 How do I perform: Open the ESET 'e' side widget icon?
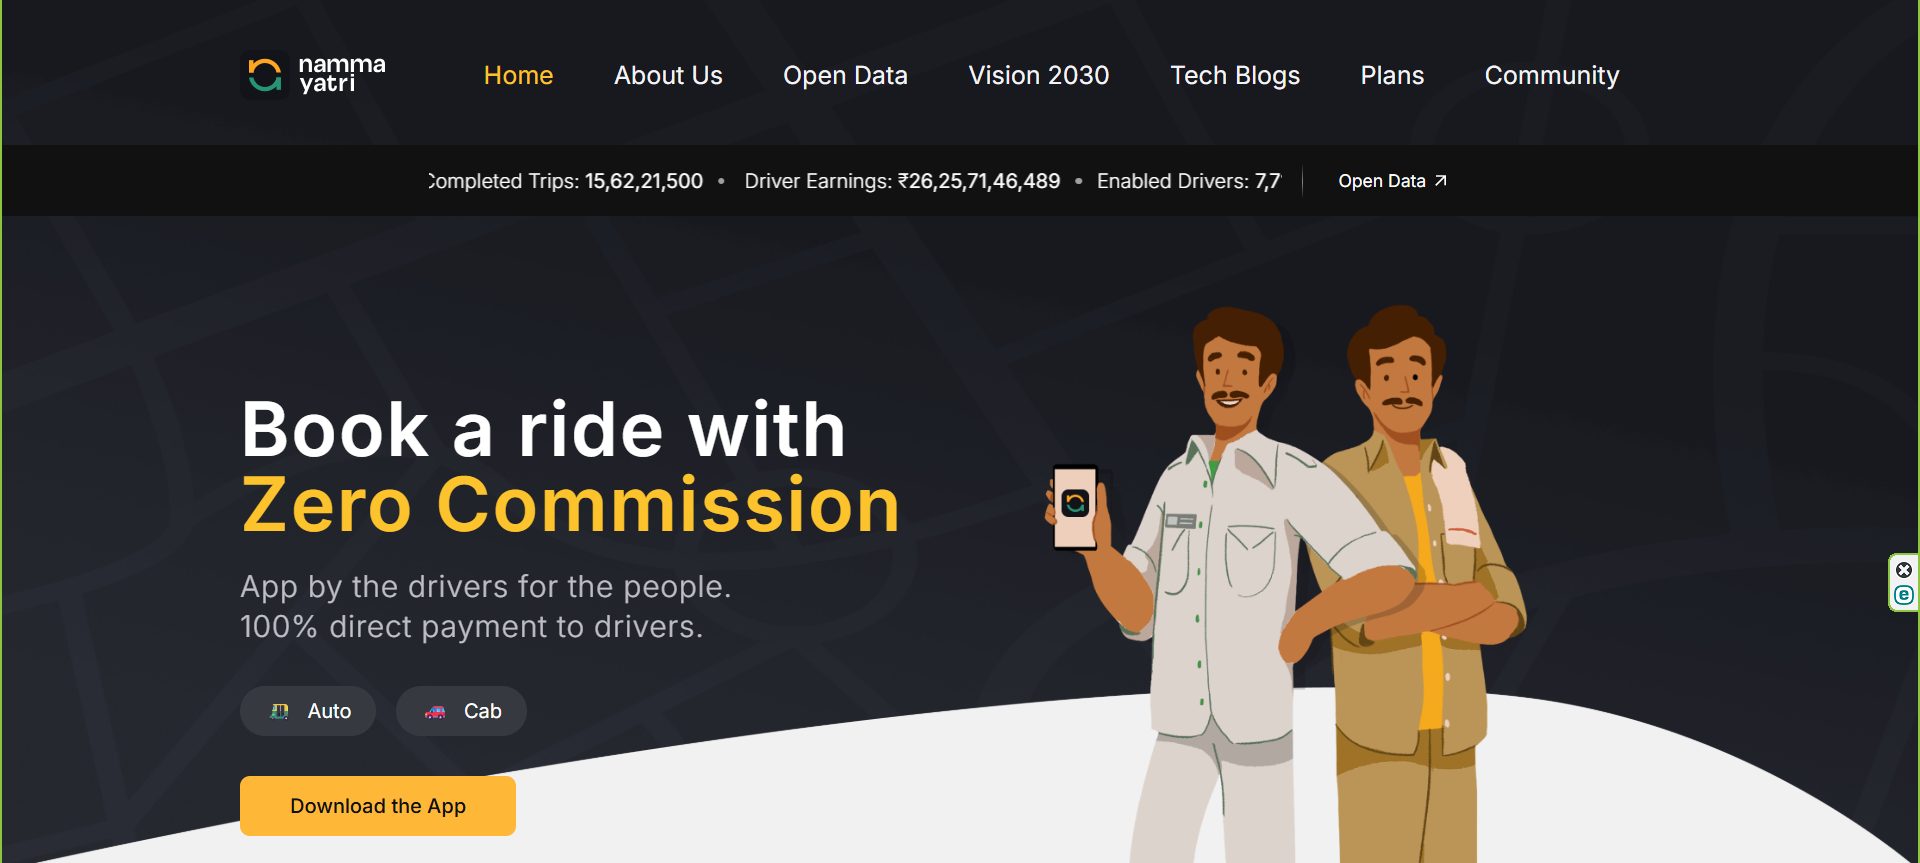(1904, 595)
